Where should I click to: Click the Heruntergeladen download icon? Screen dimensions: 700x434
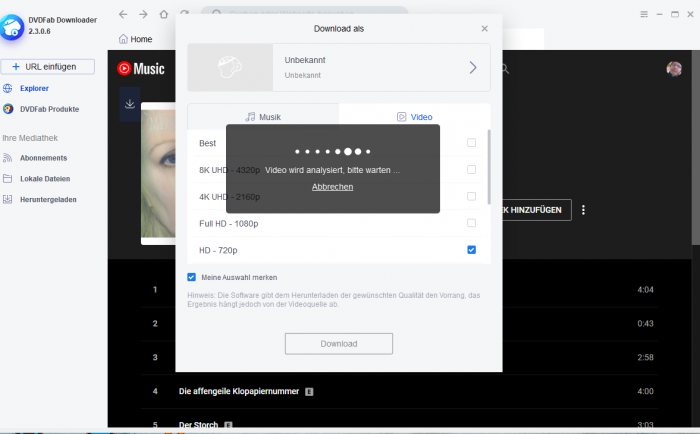pos(8,199)
